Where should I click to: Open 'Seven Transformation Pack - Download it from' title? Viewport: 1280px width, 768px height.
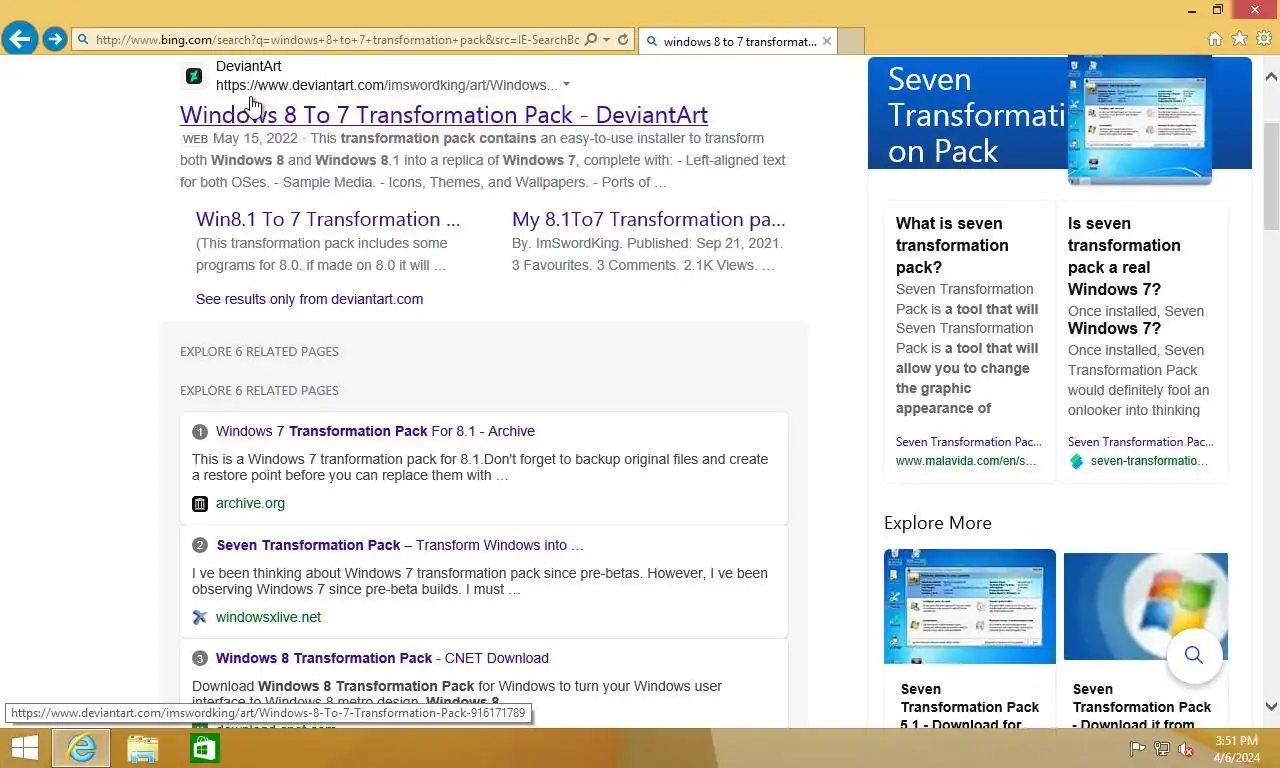click(1142, 707)
